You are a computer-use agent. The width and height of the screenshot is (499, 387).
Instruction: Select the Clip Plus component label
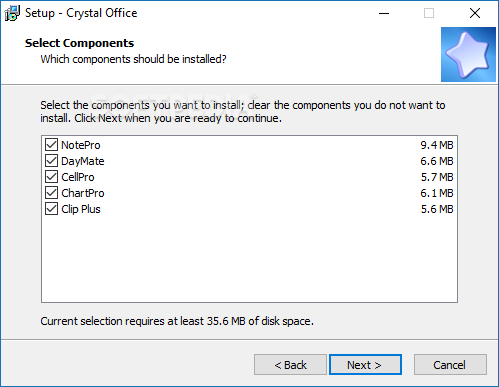[81, 209]
